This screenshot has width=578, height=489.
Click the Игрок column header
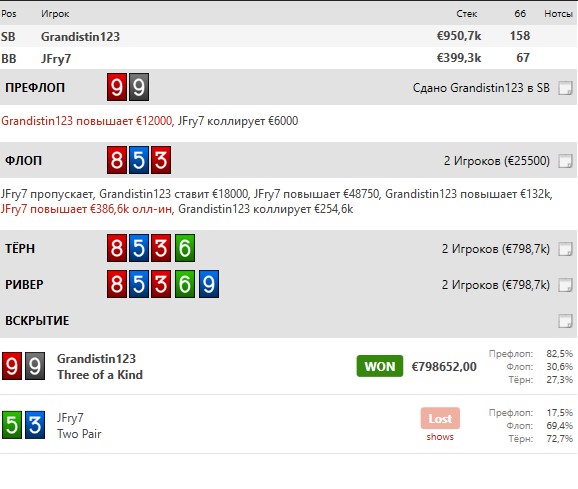click(55, 14)
